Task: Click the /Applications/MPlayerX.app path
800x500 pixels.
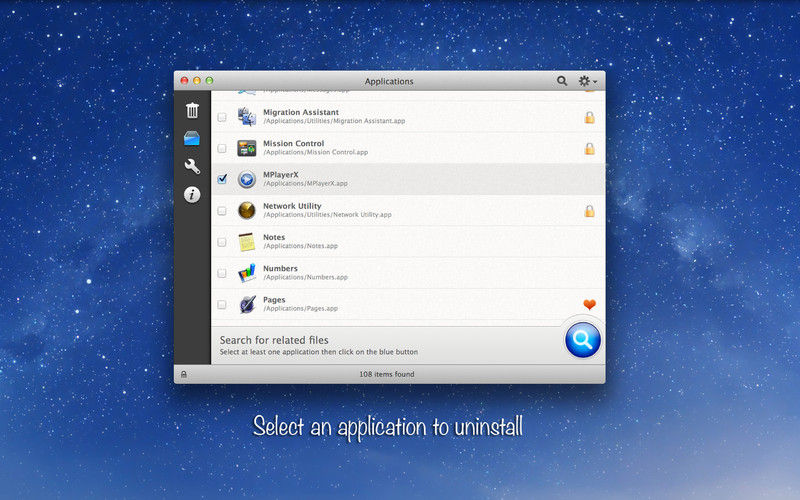Action: (305, 183)
